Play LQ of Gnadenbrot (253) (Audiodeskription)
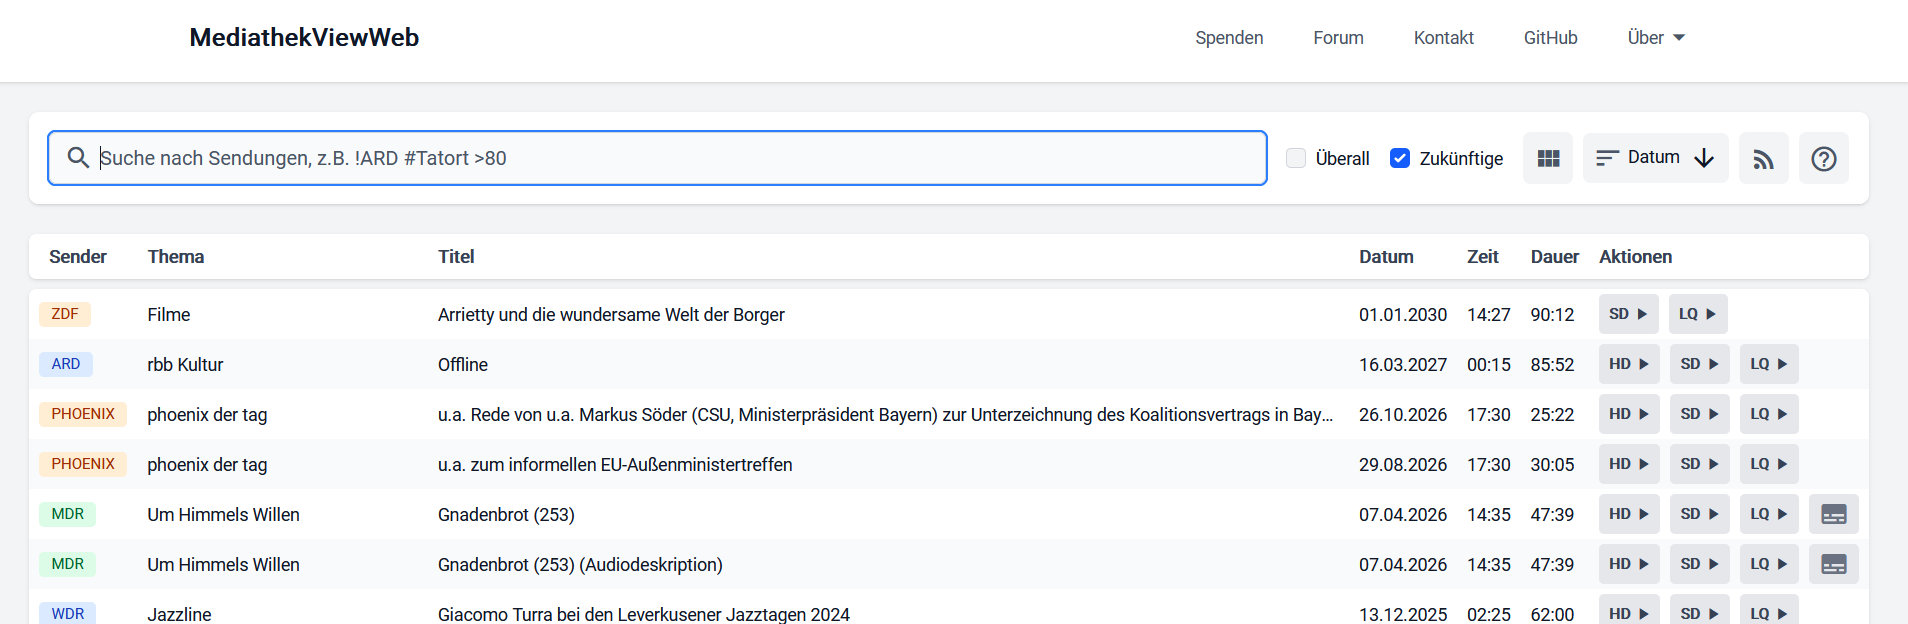This screenshot has height=624, width=1908. 1769,564
